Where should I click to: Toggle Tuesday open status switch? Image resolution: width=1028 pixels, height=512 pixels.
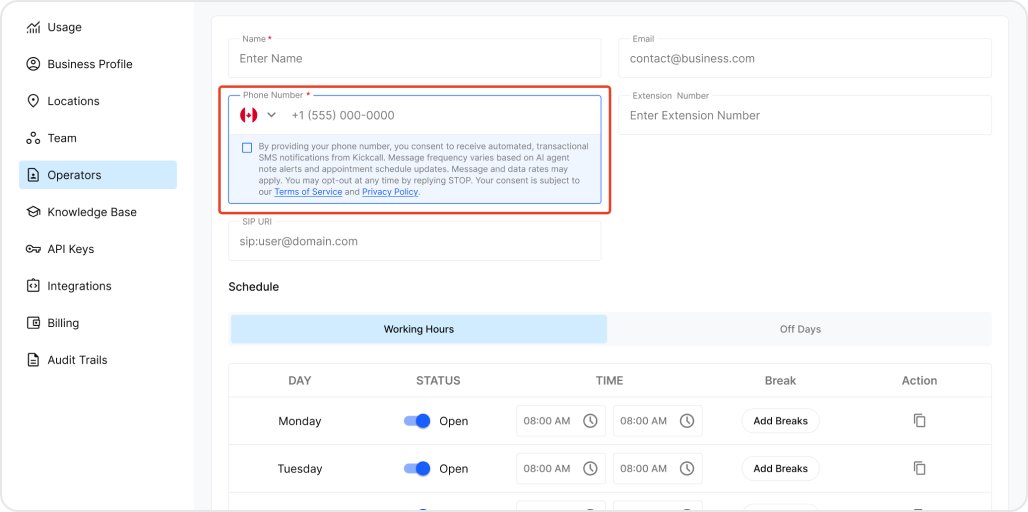(x=417, y=469)
